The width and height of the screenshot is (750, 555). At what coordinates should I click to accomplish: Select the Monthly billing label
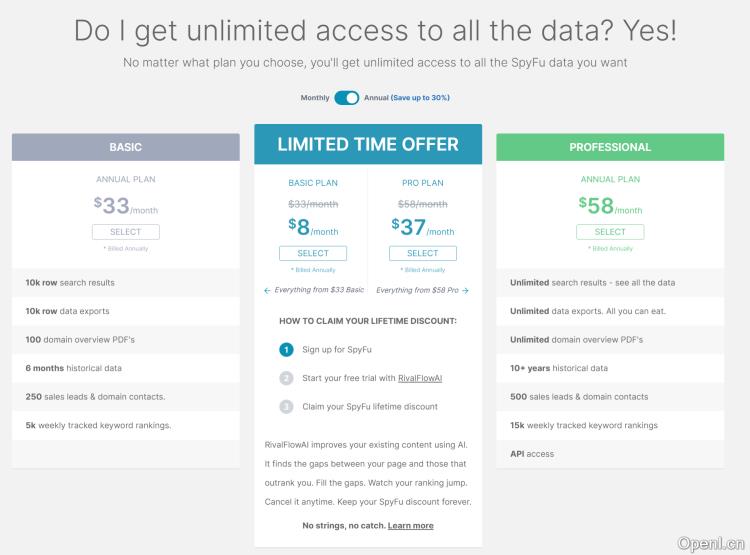[x=315, y=98]
